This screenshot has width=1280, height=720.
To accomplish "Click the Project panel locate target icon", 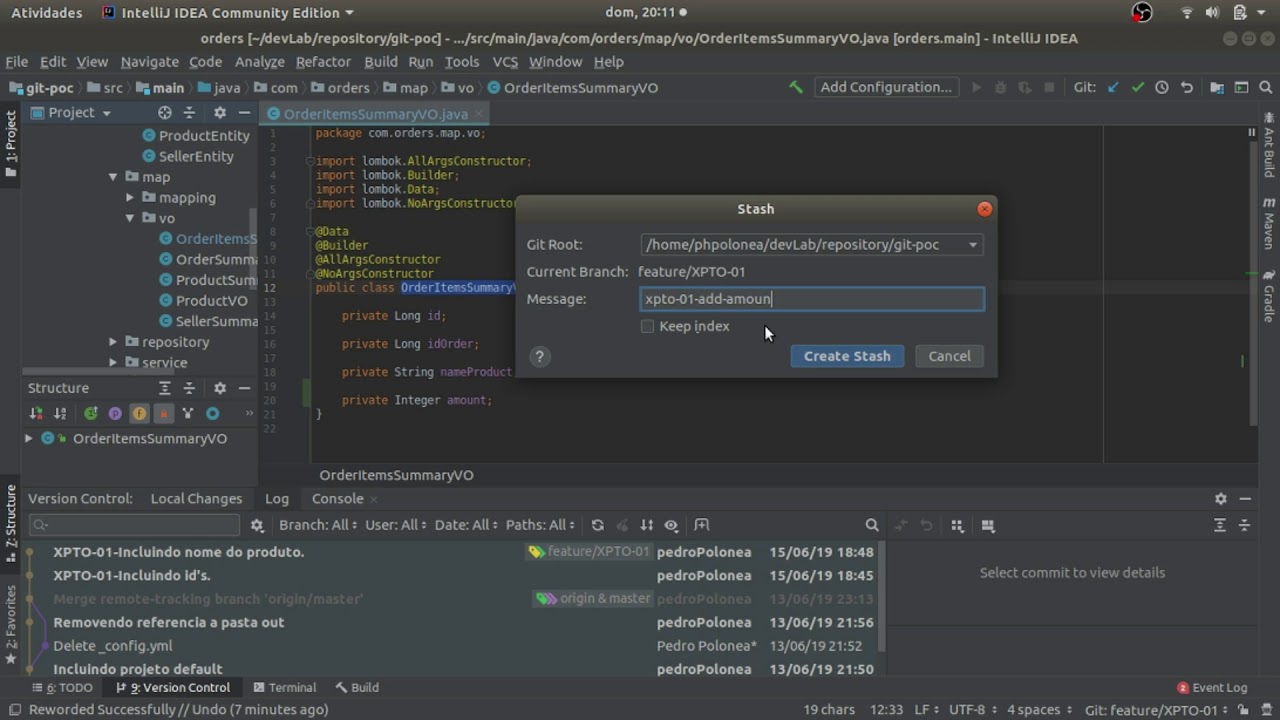I will click(165, 112).
